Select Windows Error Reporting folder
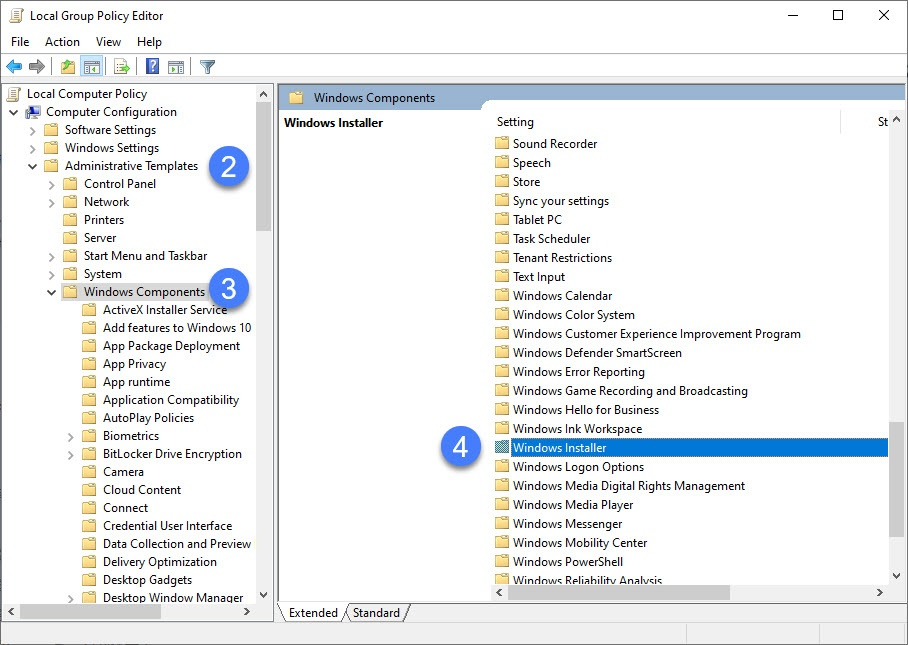 [579, 371]
